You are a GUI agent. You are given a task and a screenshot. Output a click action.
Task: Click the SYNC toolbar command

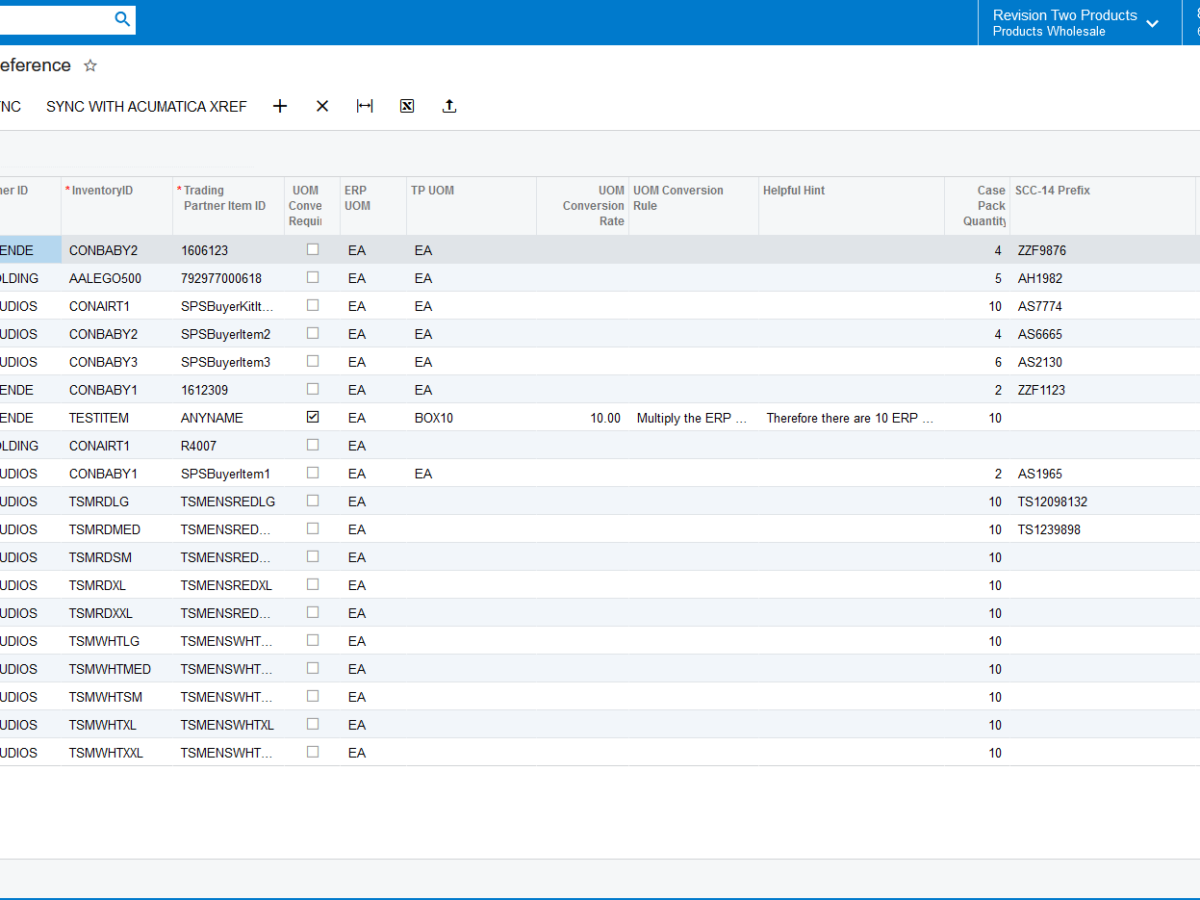[10, 106]
